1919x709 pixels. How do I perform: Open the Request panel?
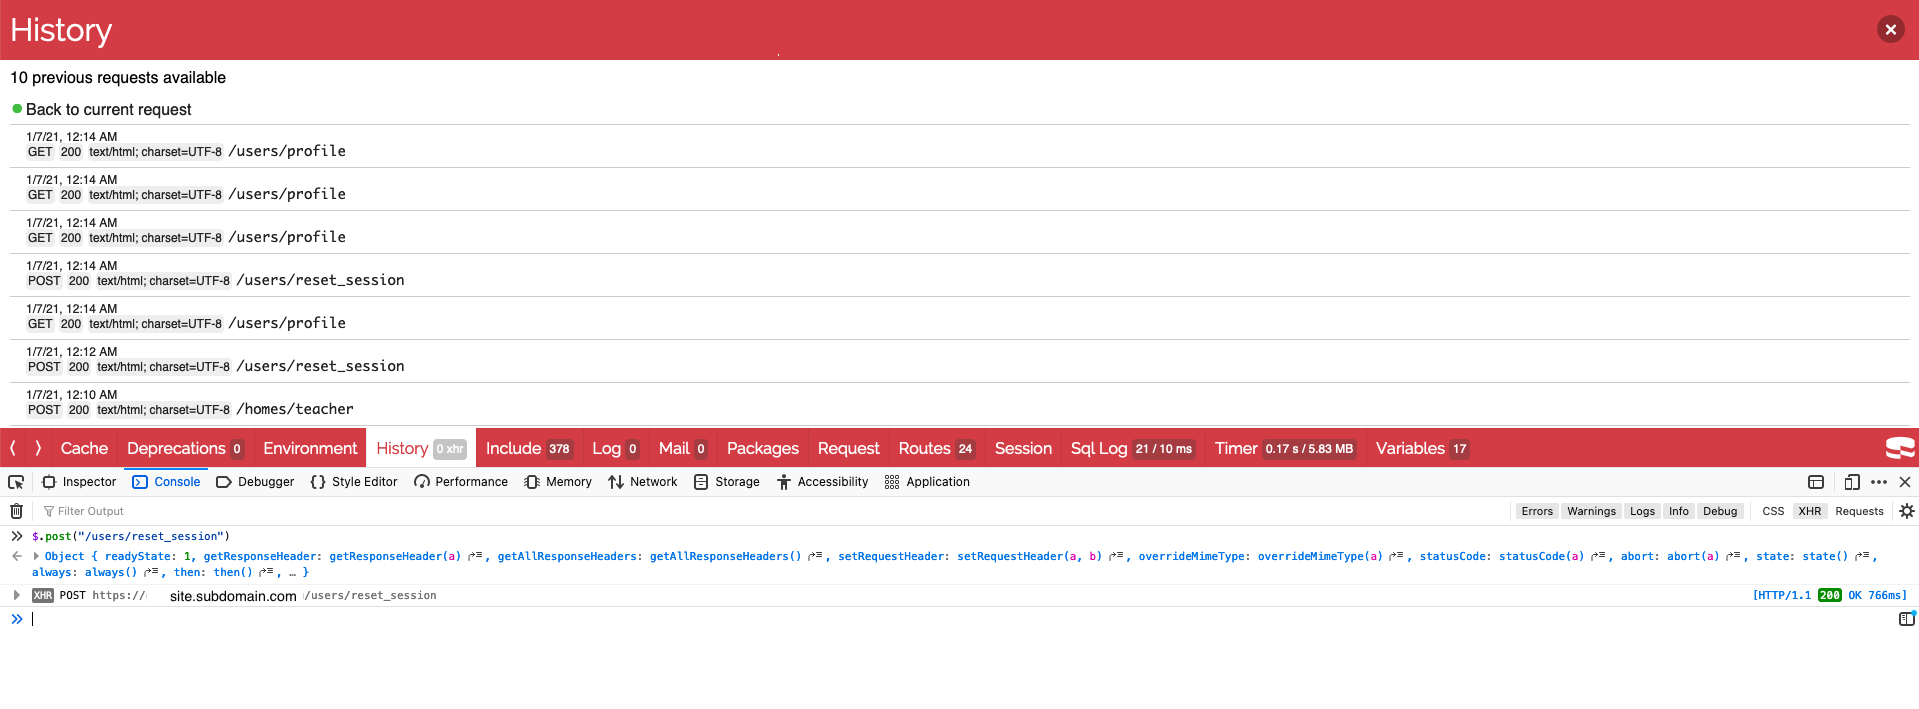coord(849,448)
